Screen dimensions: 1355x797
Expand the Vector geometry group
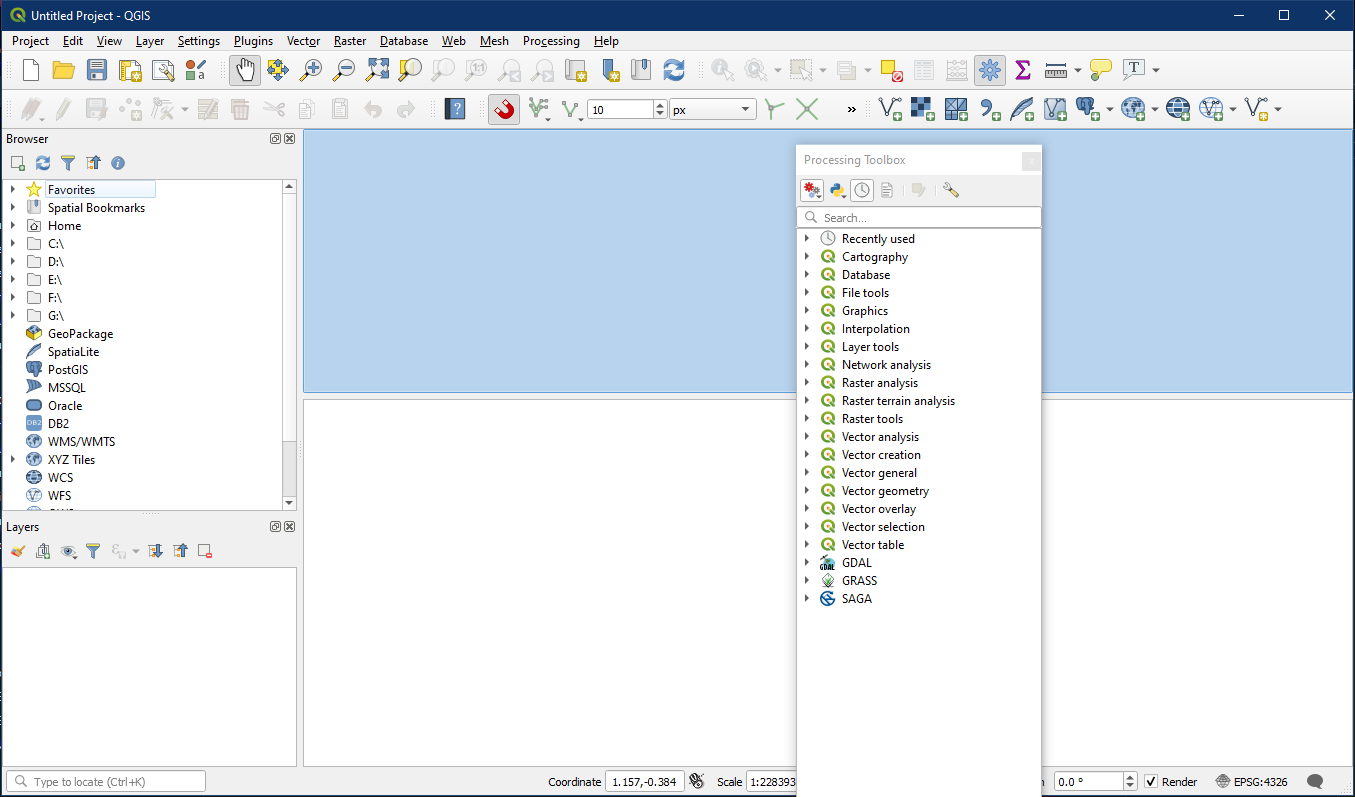point(807,491)
